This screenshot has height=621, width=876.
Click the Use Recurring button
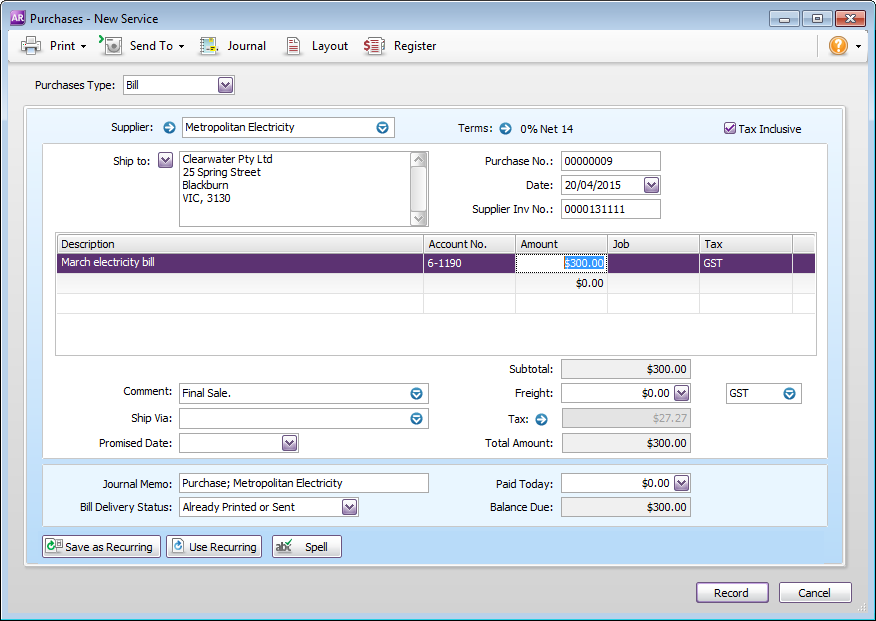point(214,547)
